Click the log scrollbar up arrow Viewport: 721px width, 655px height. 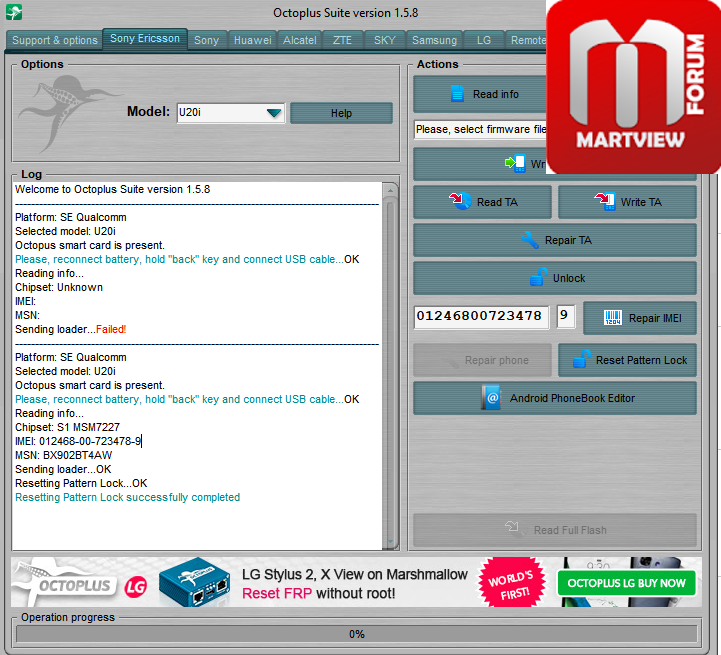(x=390, y=190)
